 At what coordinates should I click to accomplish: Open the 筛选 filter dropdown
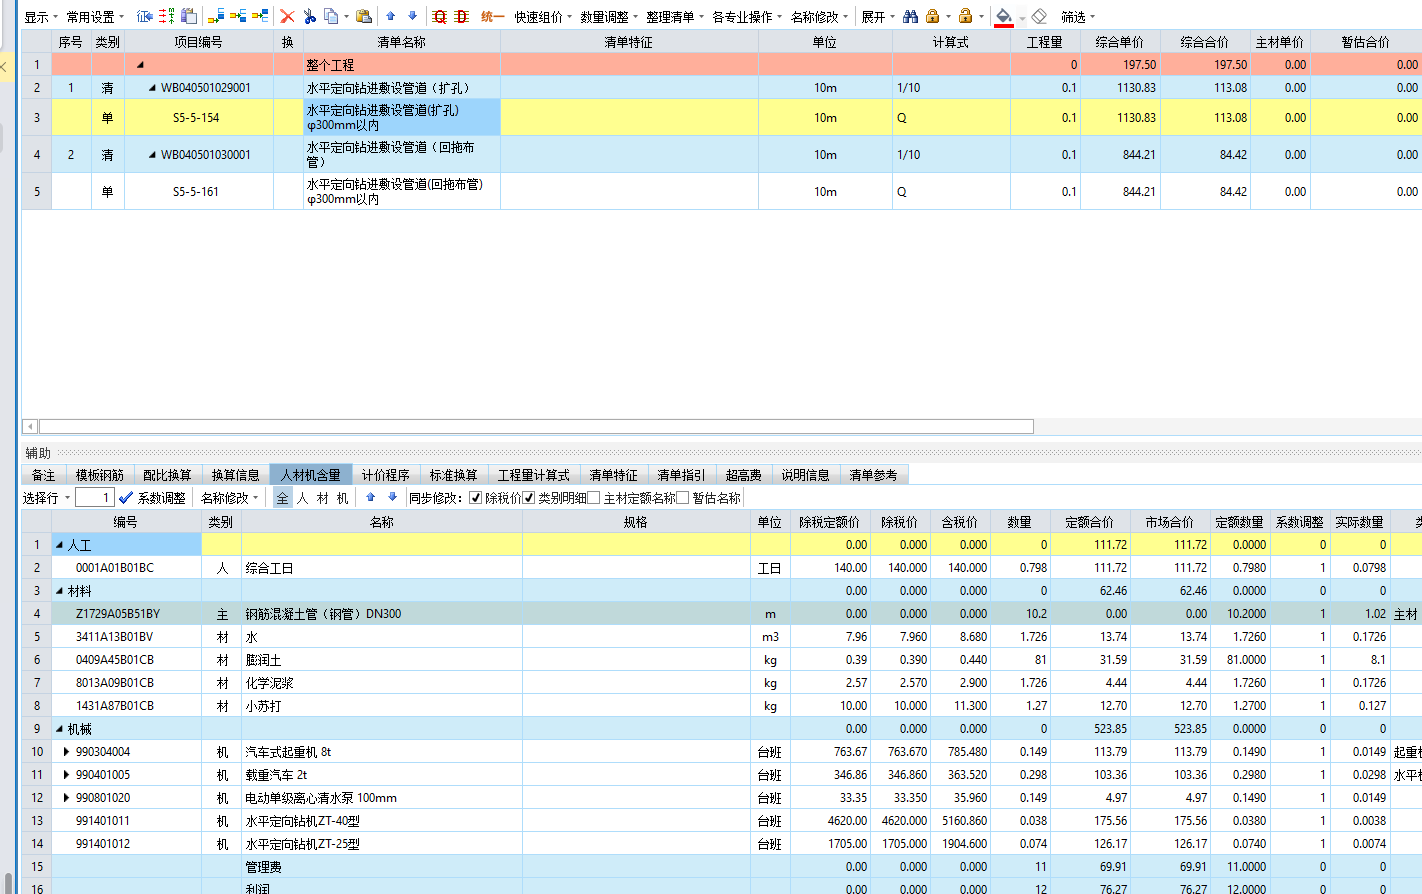pyautogui.click(x=1078, y=17)
